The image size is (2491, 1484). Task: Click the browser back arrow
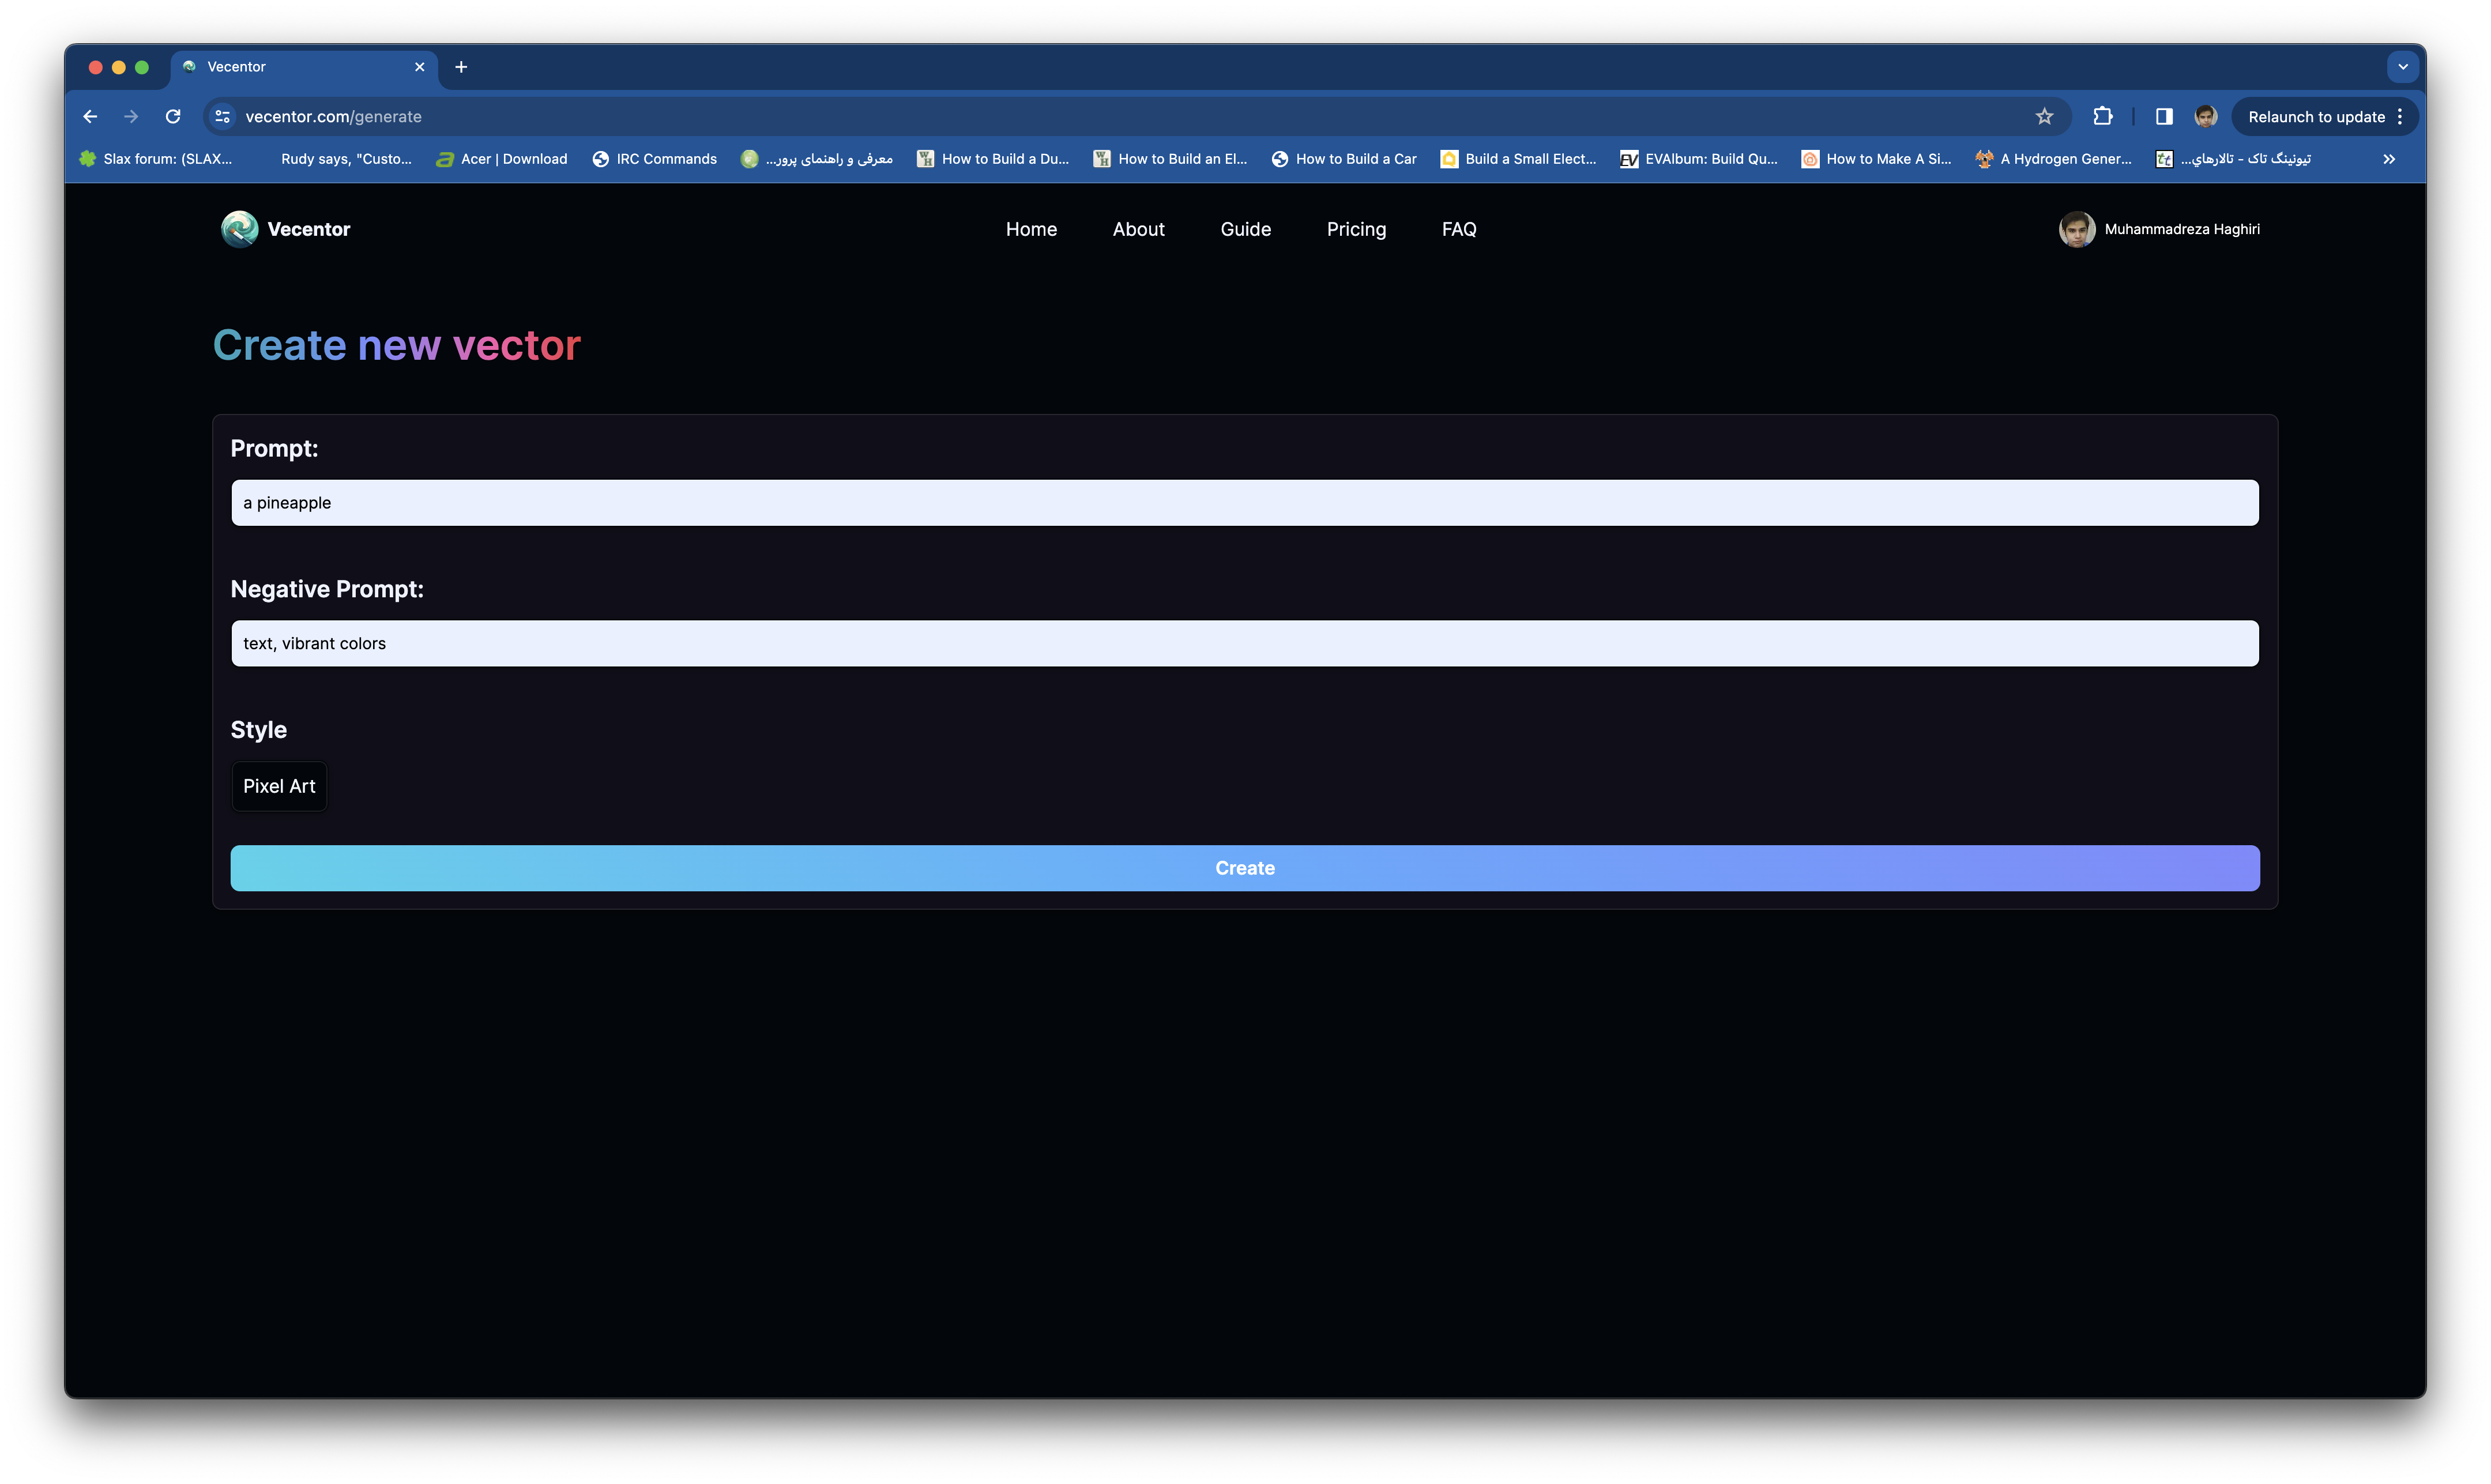click(90, 117)
